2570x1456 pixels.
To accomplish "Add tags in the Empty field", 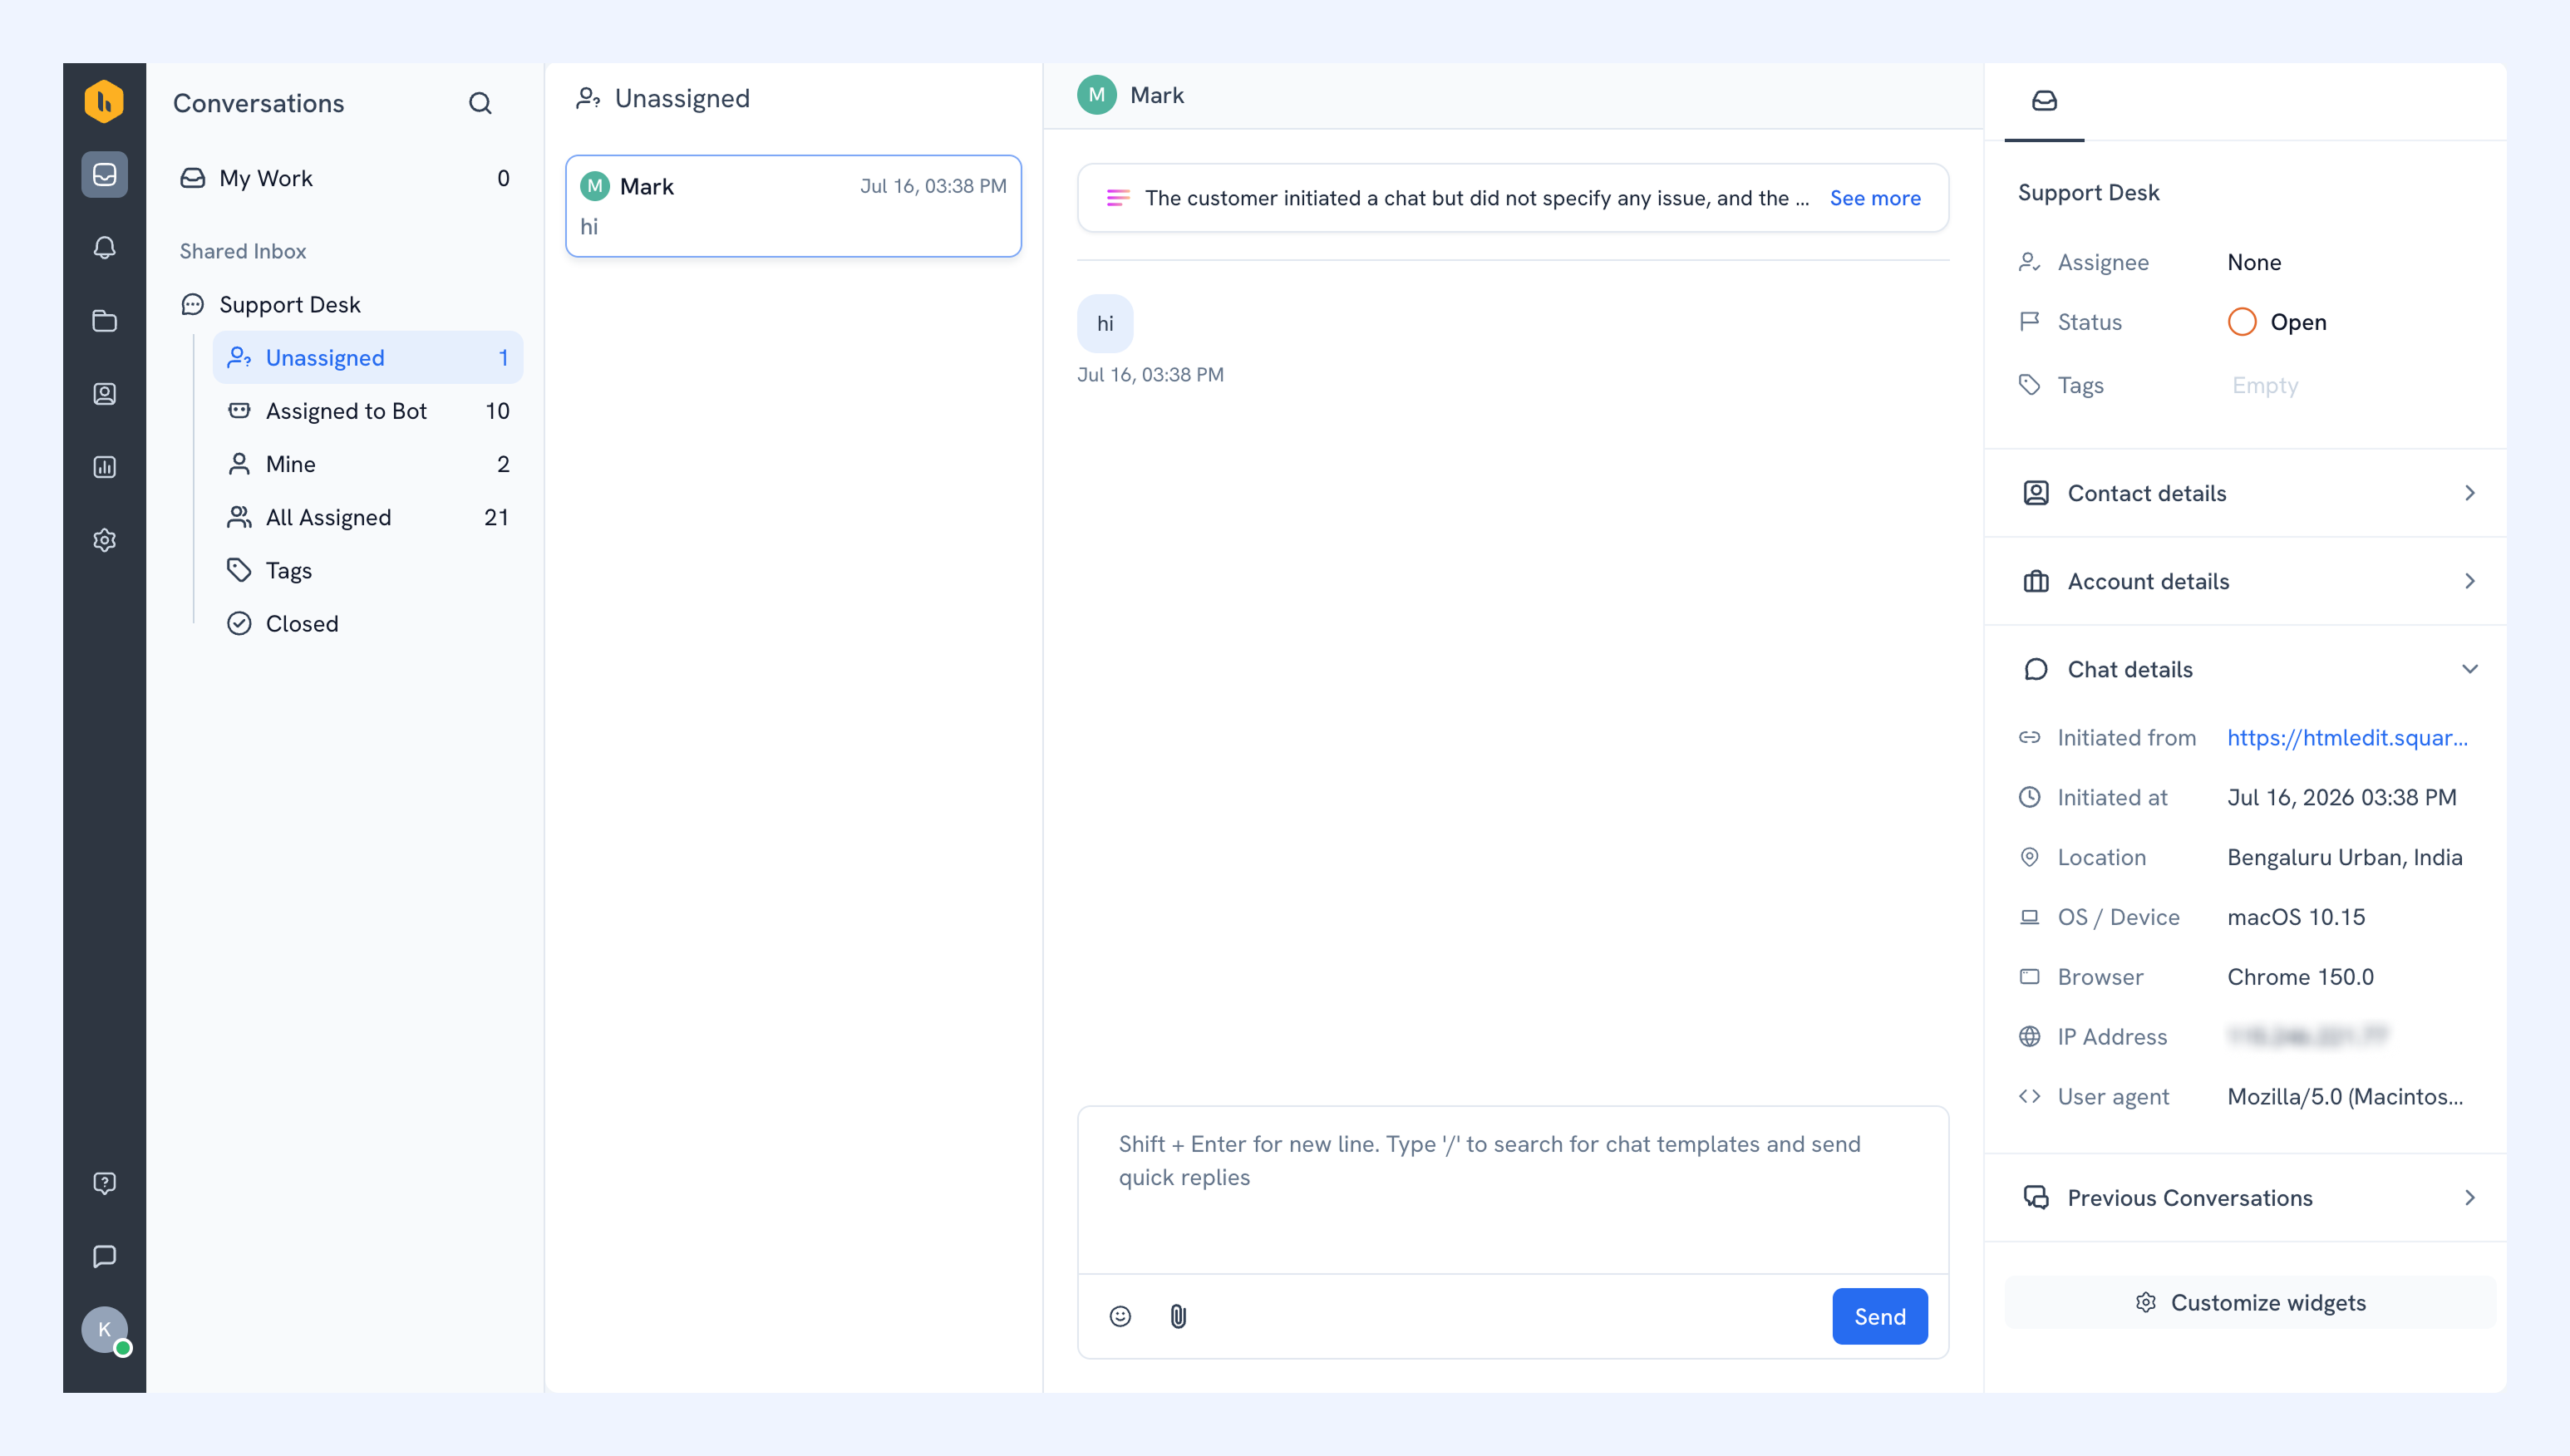I will coord(2265,385).
